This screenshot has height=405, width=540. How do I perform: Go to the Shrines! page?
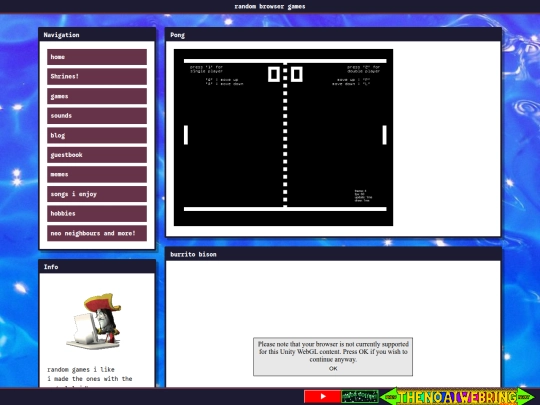(97, 76)
